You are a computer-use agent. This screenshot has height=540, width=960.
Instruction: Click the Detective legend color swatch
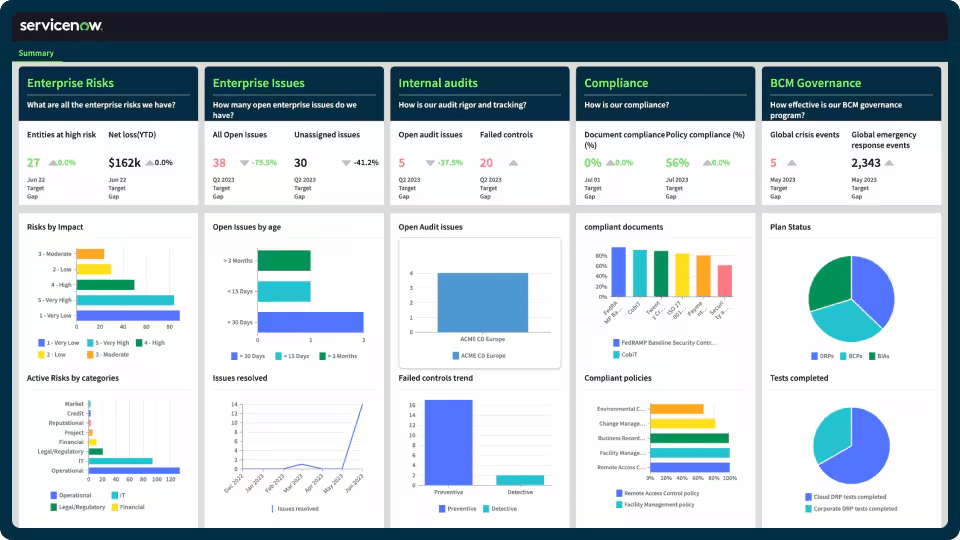click(487, 509)
